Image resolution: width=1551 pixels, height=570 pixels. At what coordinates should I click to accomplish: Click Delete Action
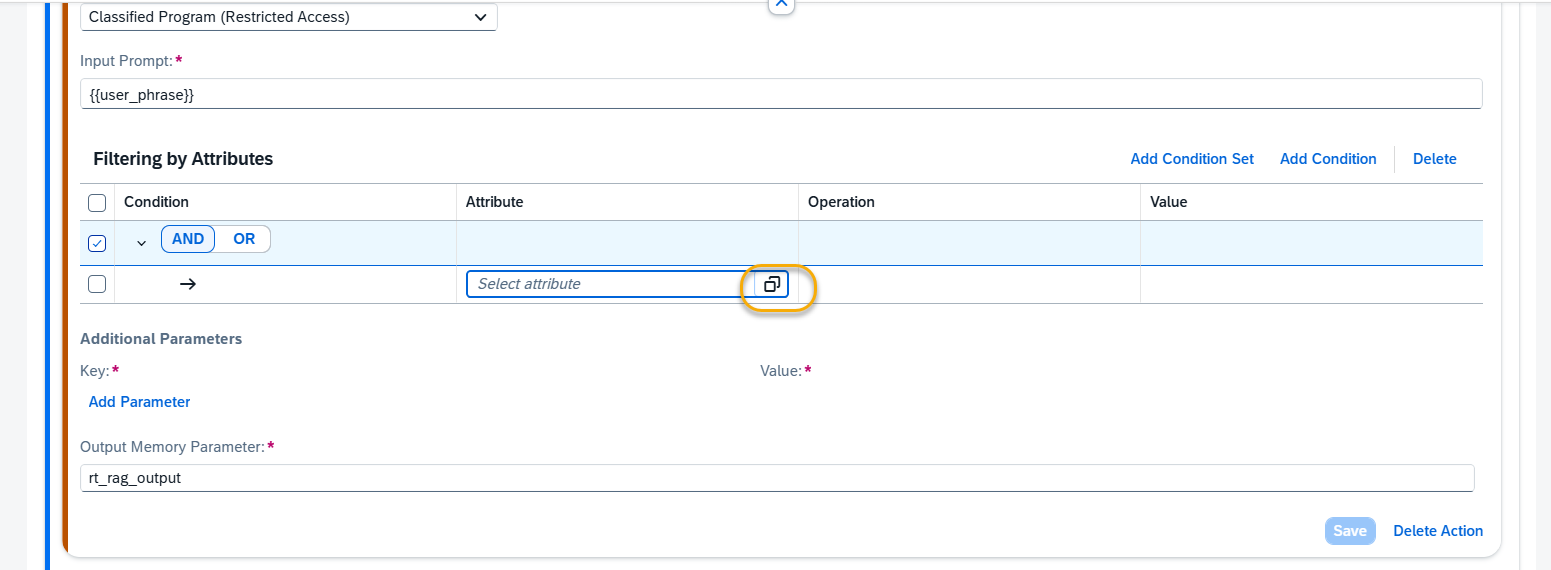(x=1438, y=531)
